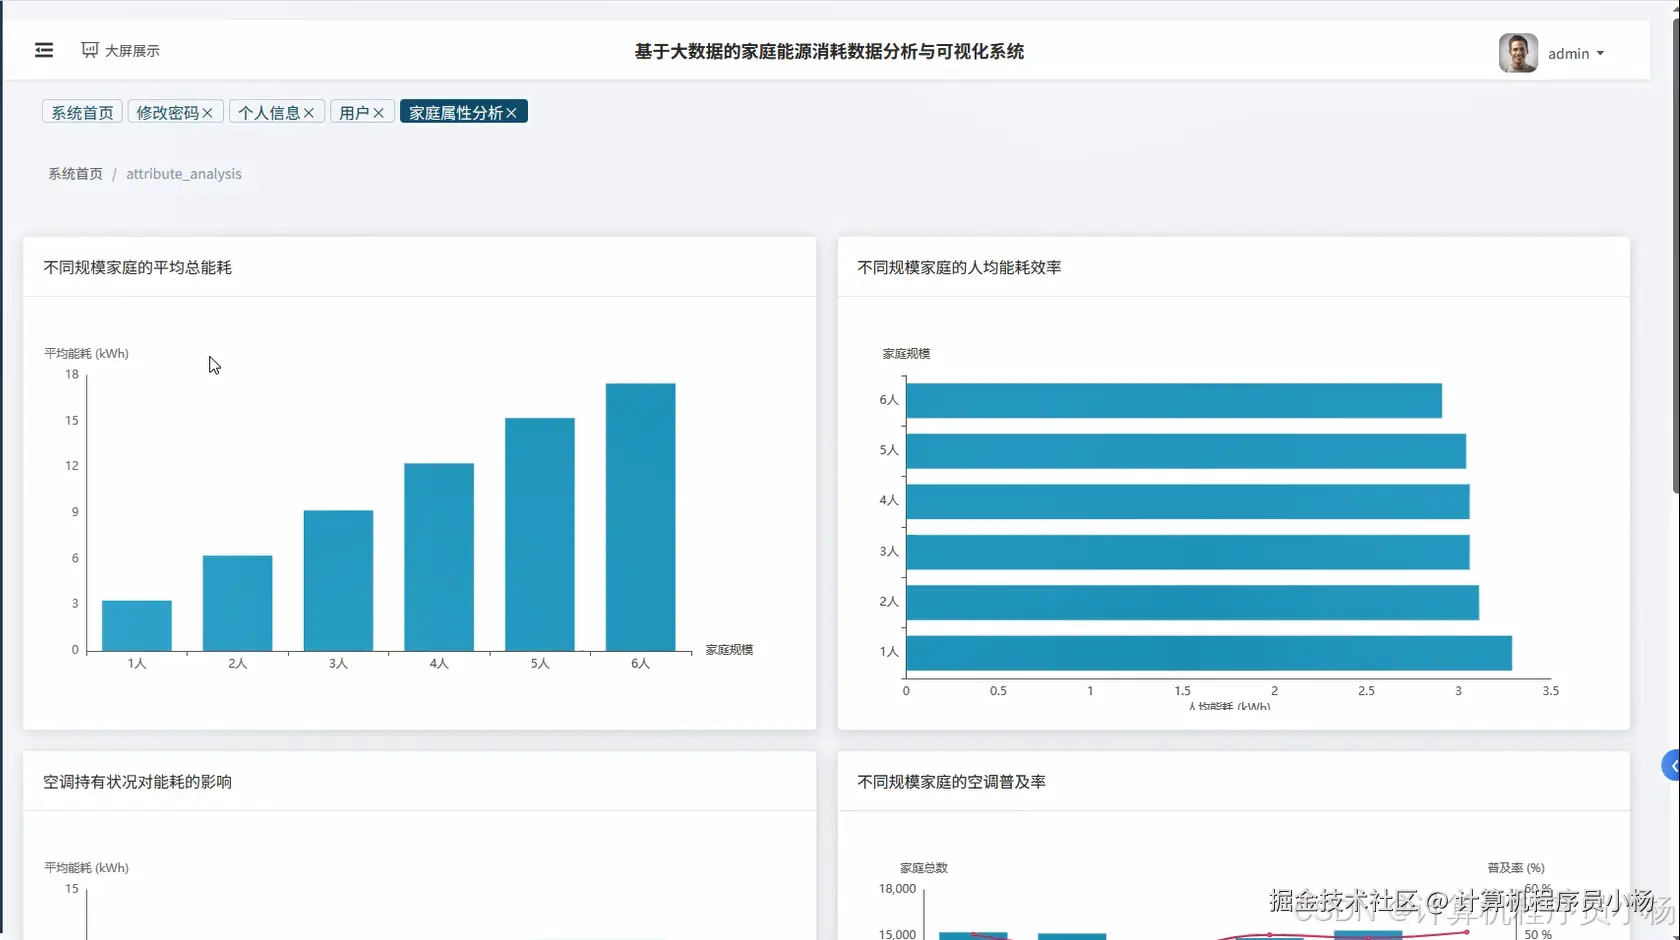Click the 1人 horizontal bar in per-capita chart
Image resolution: width=1680 pixels, height=940 pixels.
click(x=1209, y=653)
